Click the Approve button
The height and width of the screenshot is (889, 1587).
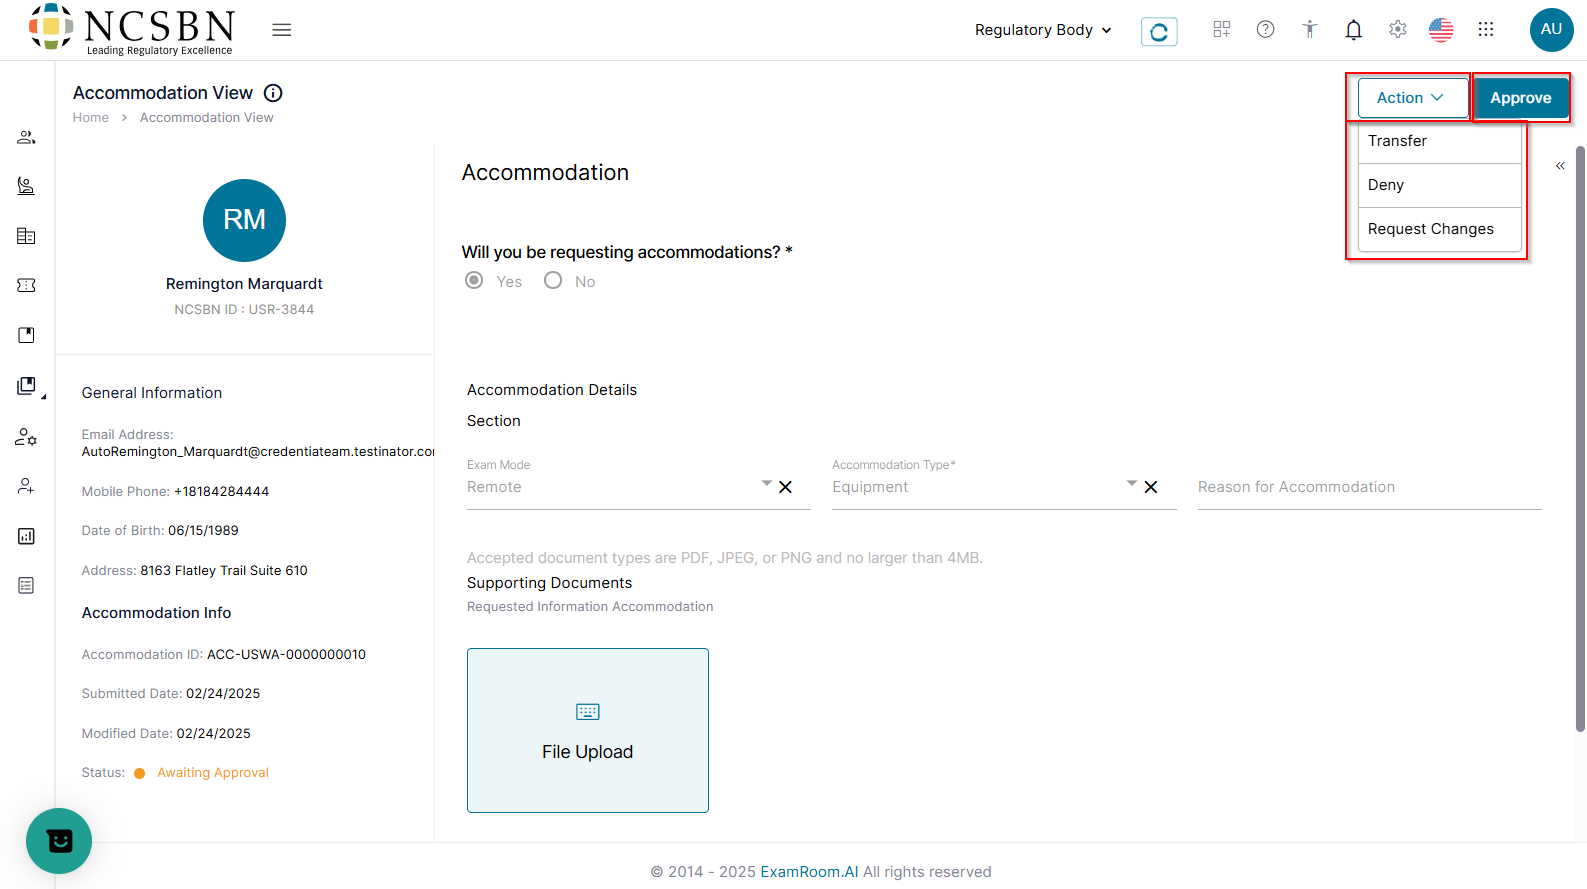point(1520,98)
